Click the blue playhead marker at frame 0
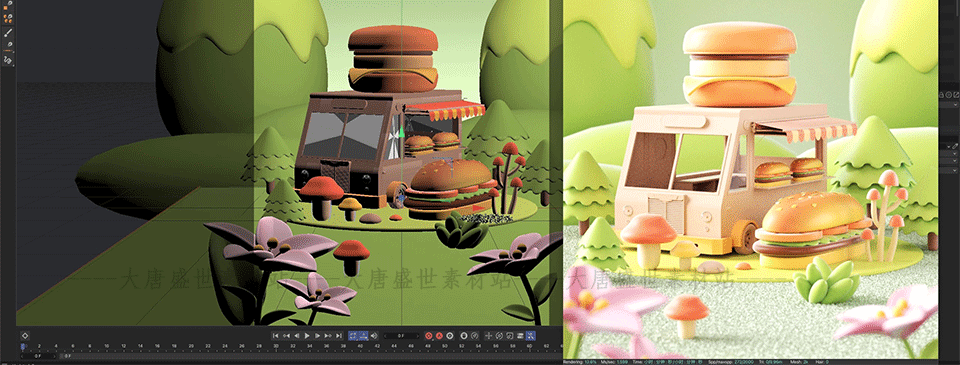960x365 pixels. click(23, 348)
